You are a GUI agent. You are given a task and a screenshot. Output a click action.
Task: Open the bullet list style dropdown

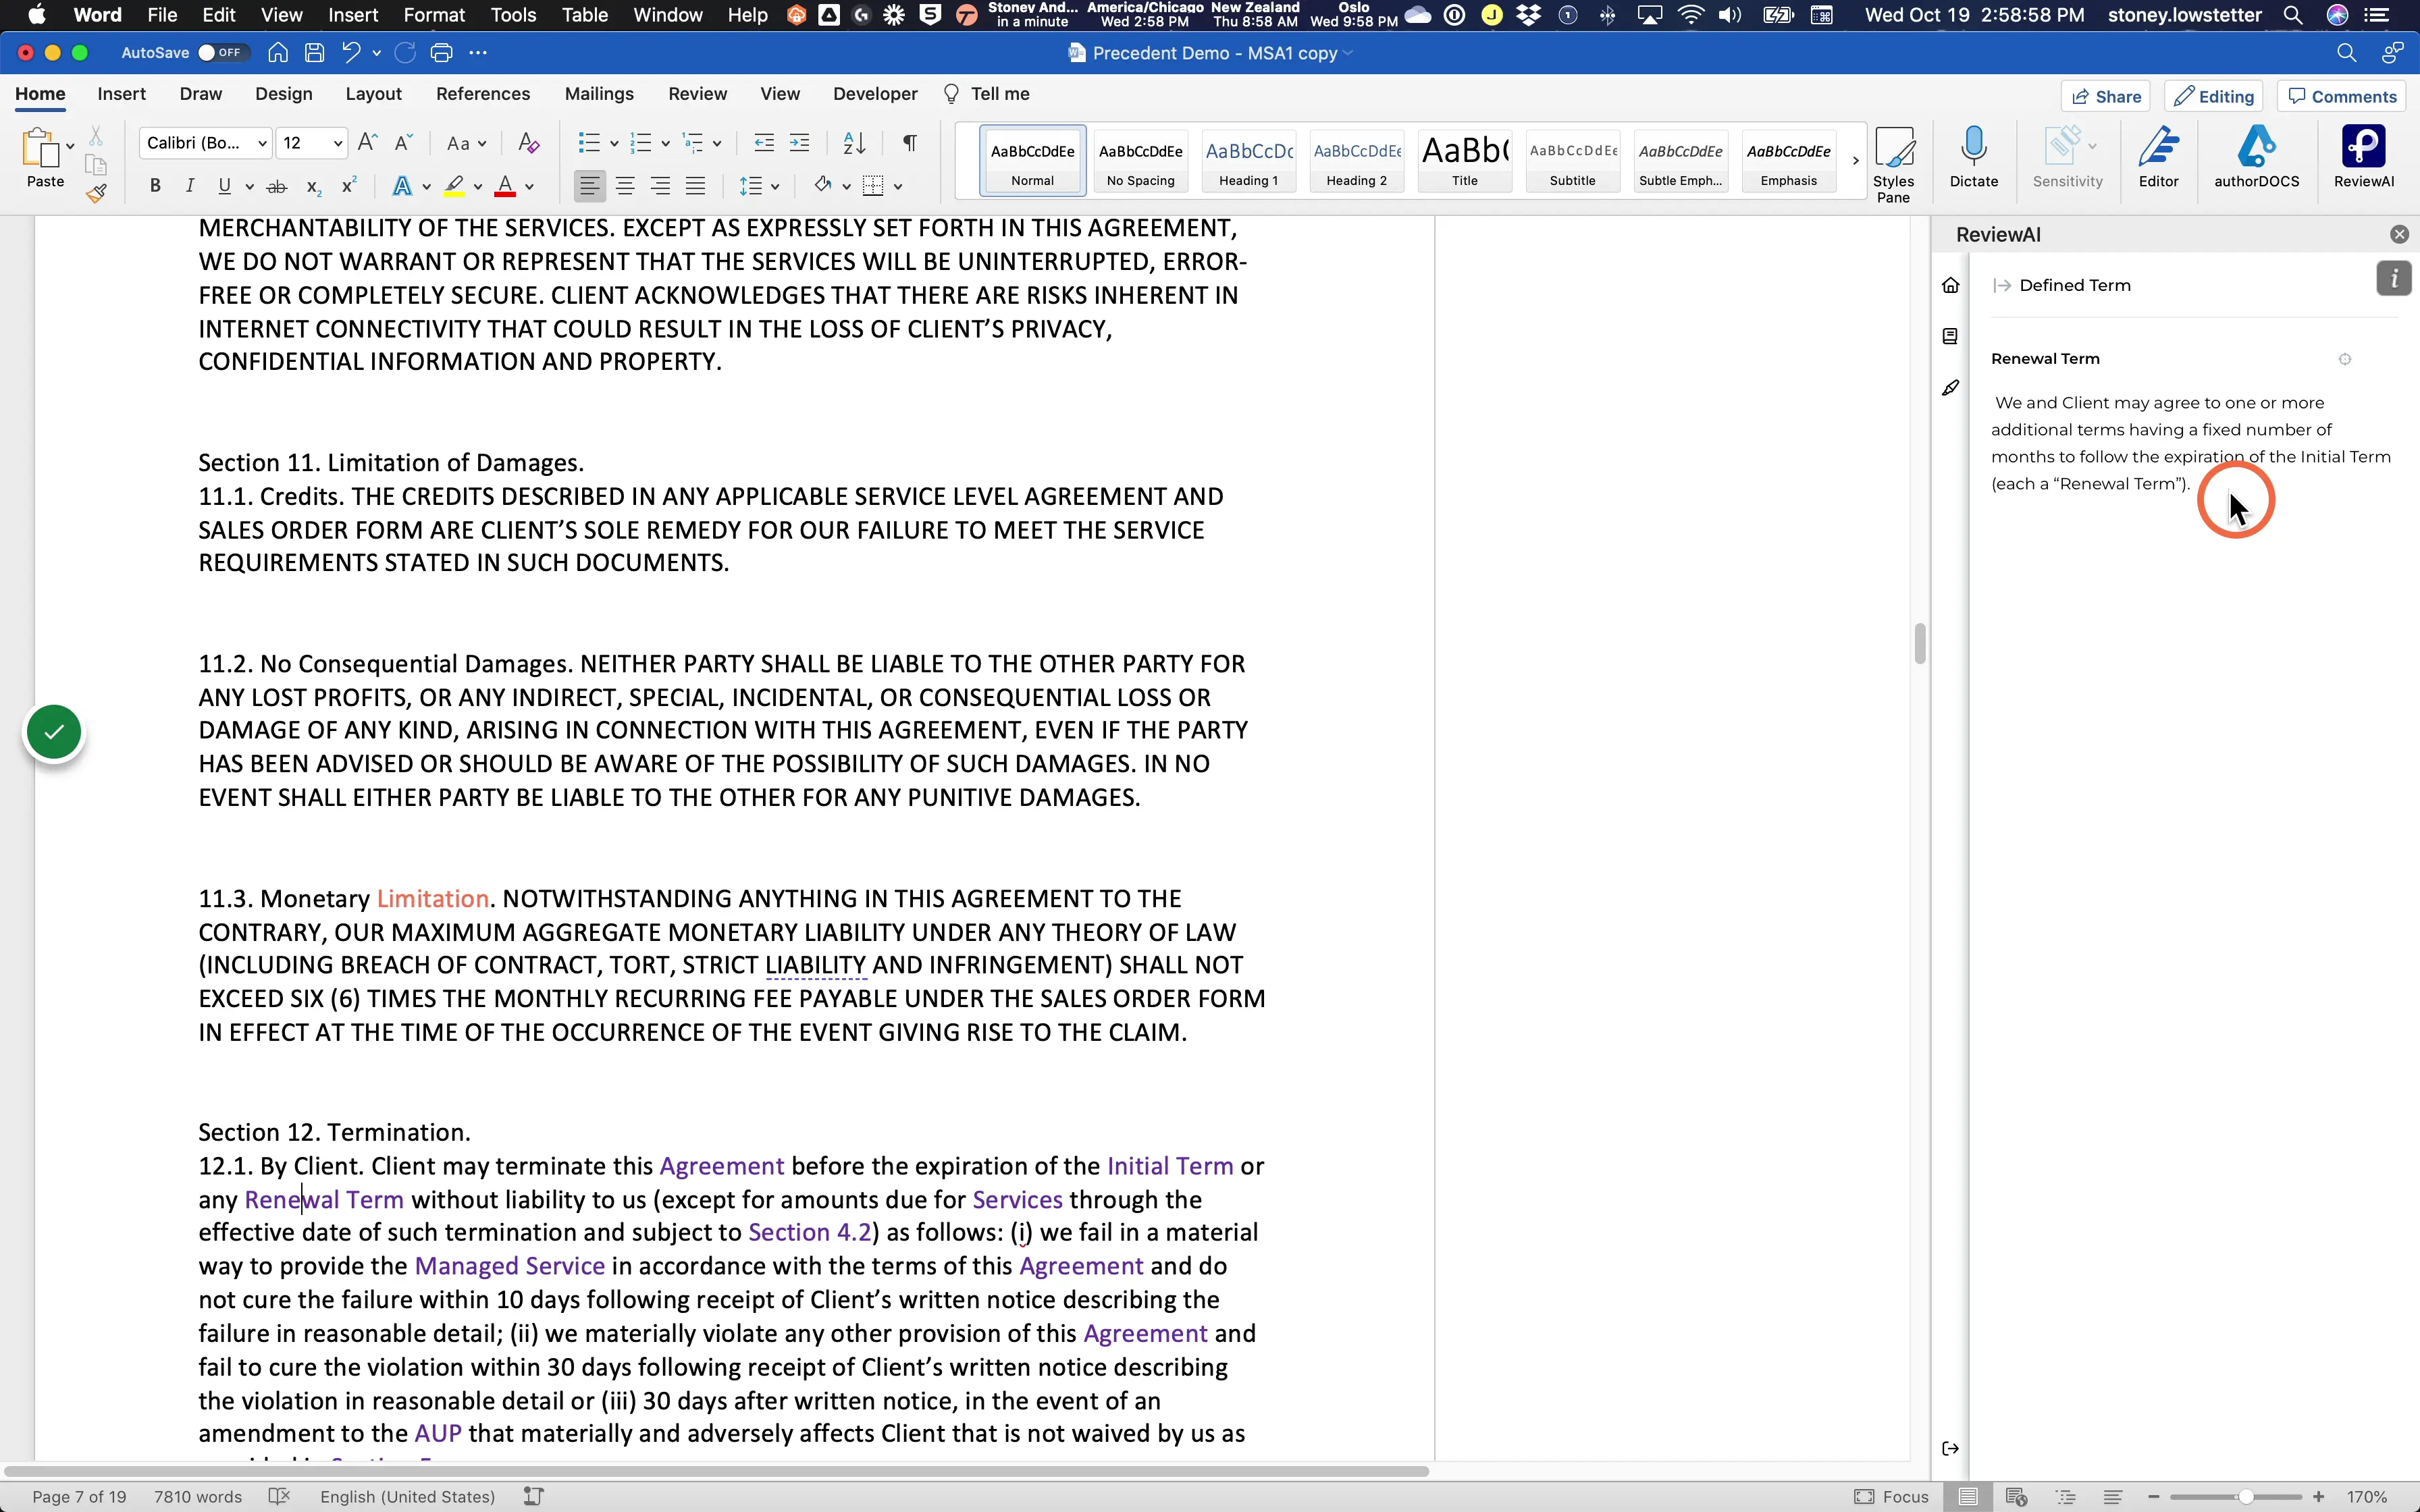(x=613, y=144)
